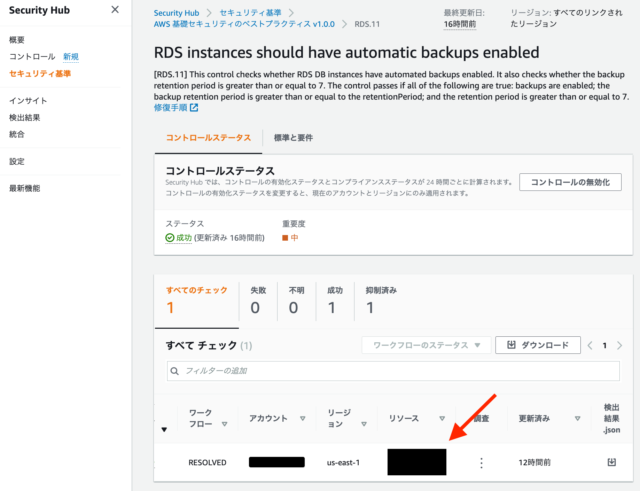Open インサイト in the sidebar
The height and width of the screenshot is (491, 640).
tap(28, 101)
